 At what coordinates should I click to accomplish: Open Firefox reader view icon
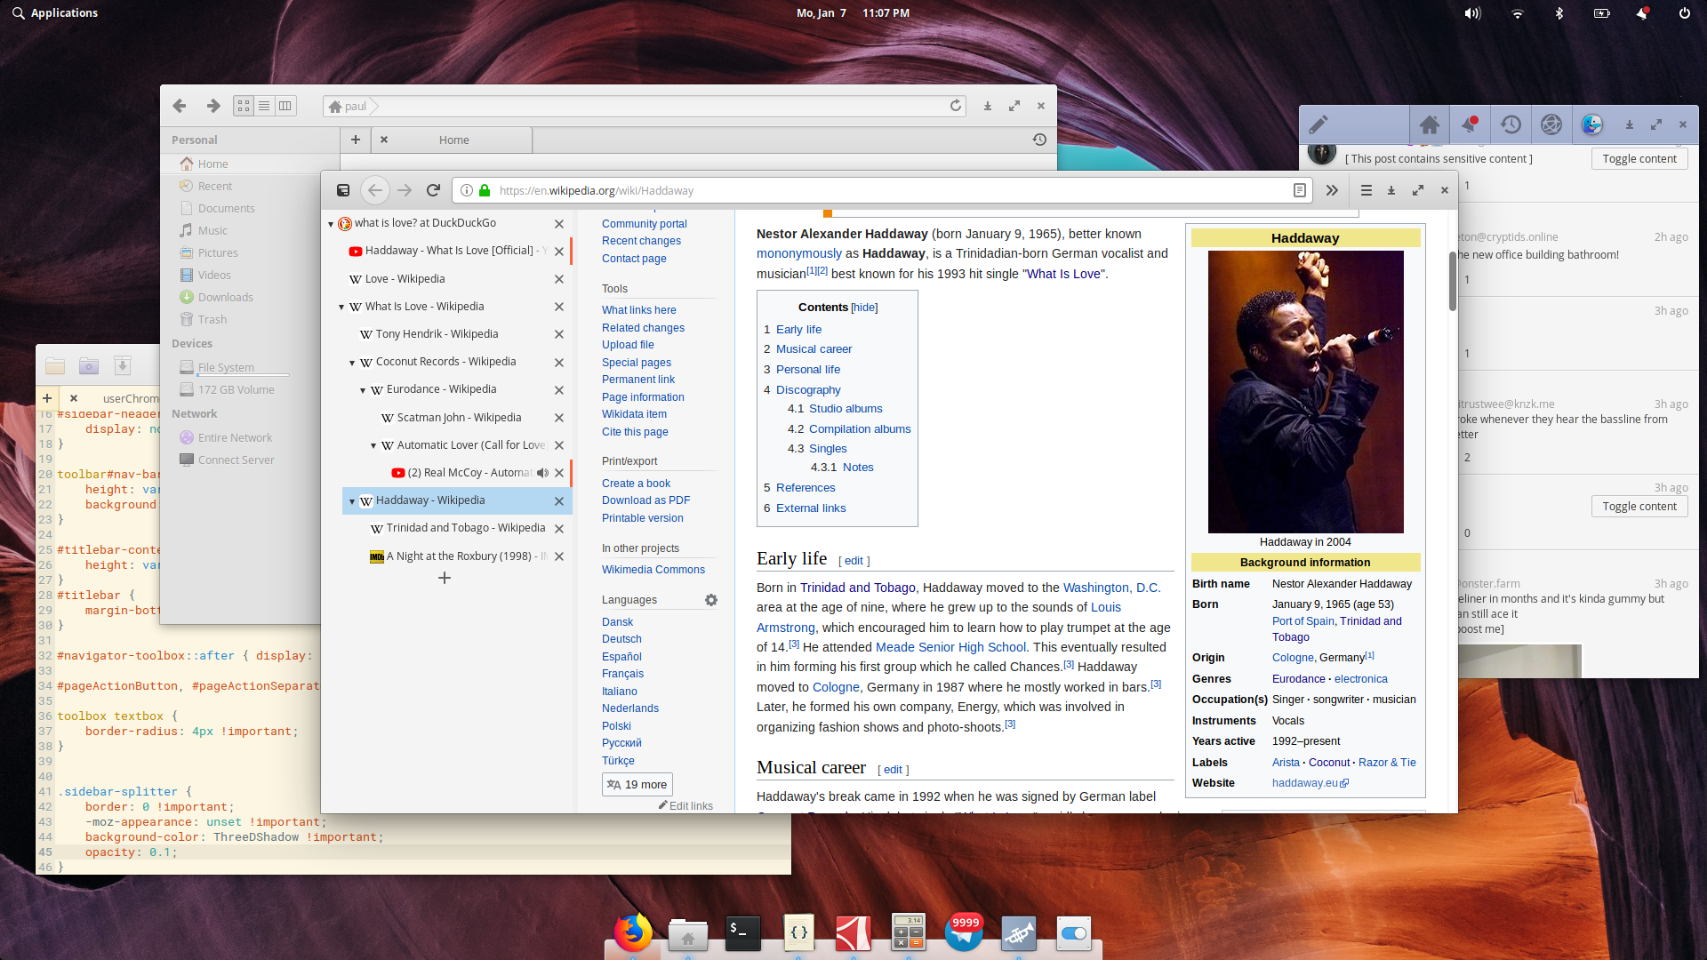[1299, 190]
